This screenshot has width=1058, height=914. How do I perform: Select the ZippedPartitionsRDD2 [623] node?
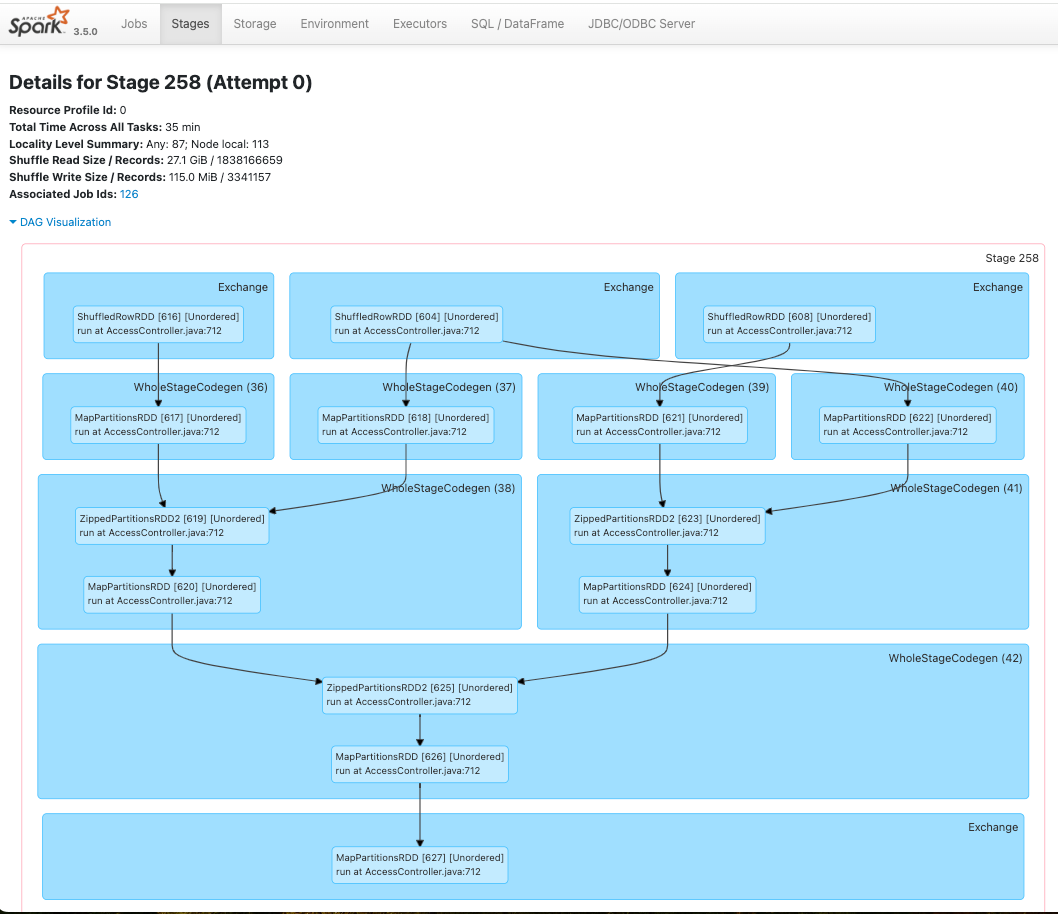coord(667,525)
